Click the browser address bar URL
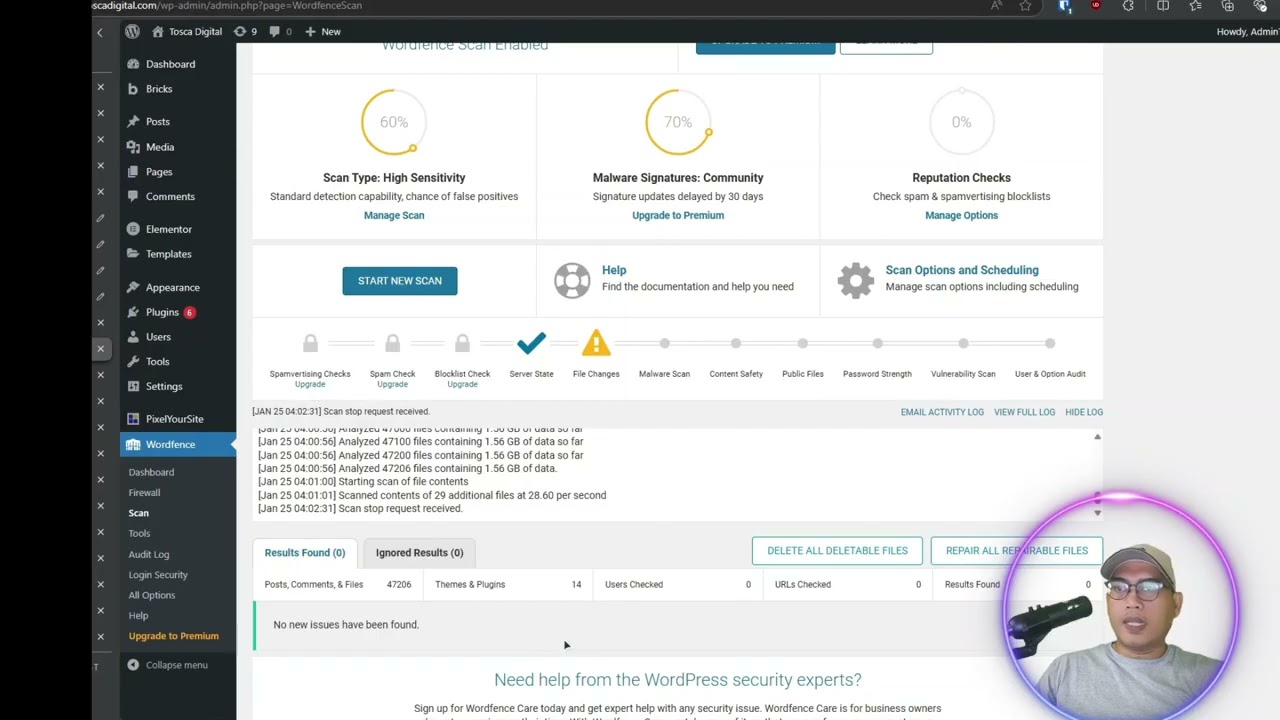1280x720 pixels. (x=228, y=6)
